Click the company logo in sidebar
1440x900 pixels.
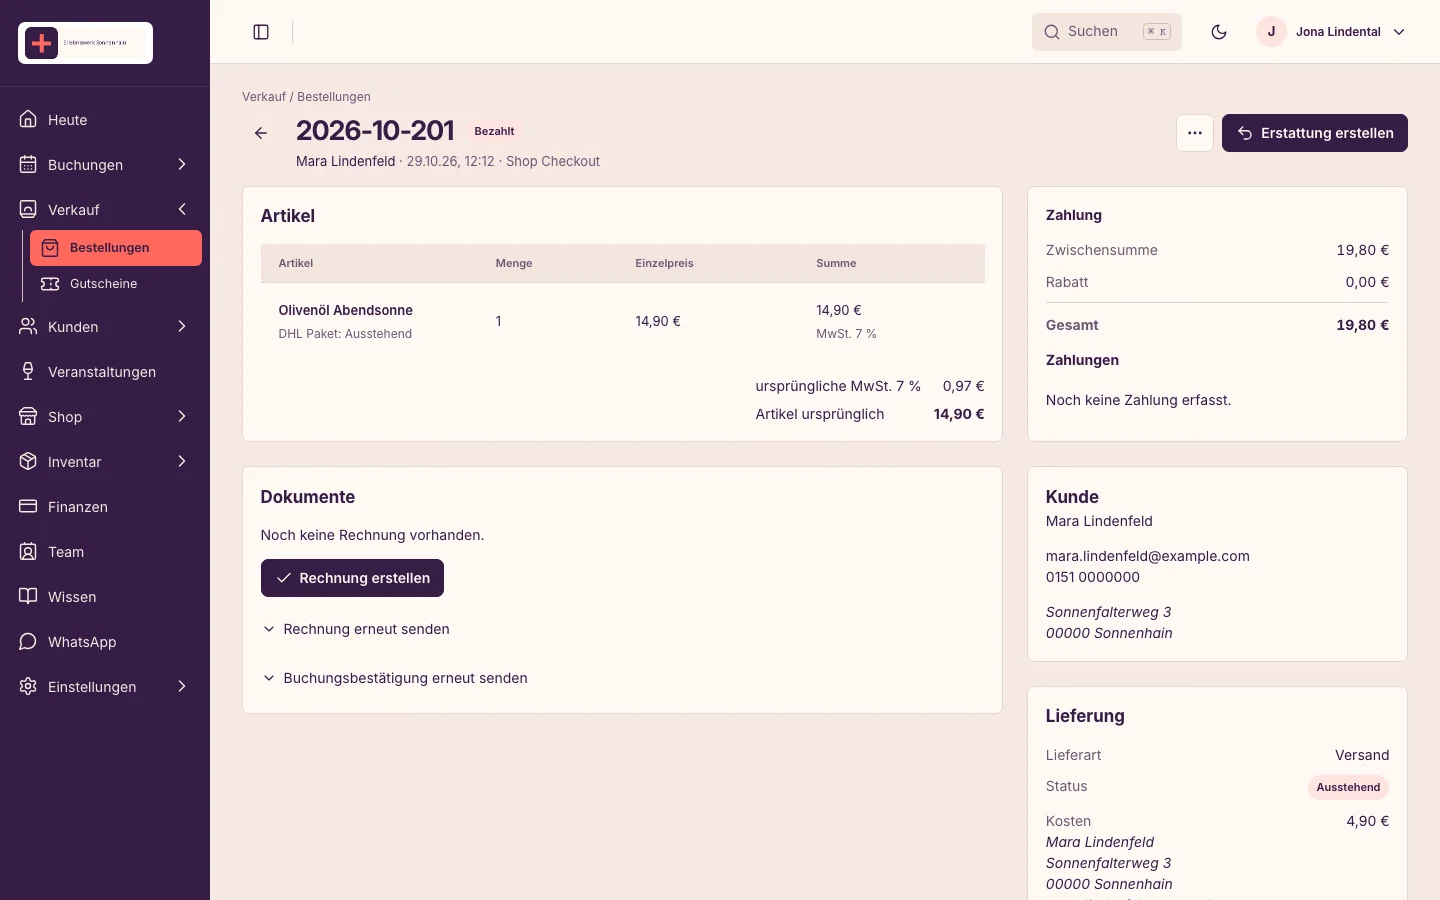[86, 43]
